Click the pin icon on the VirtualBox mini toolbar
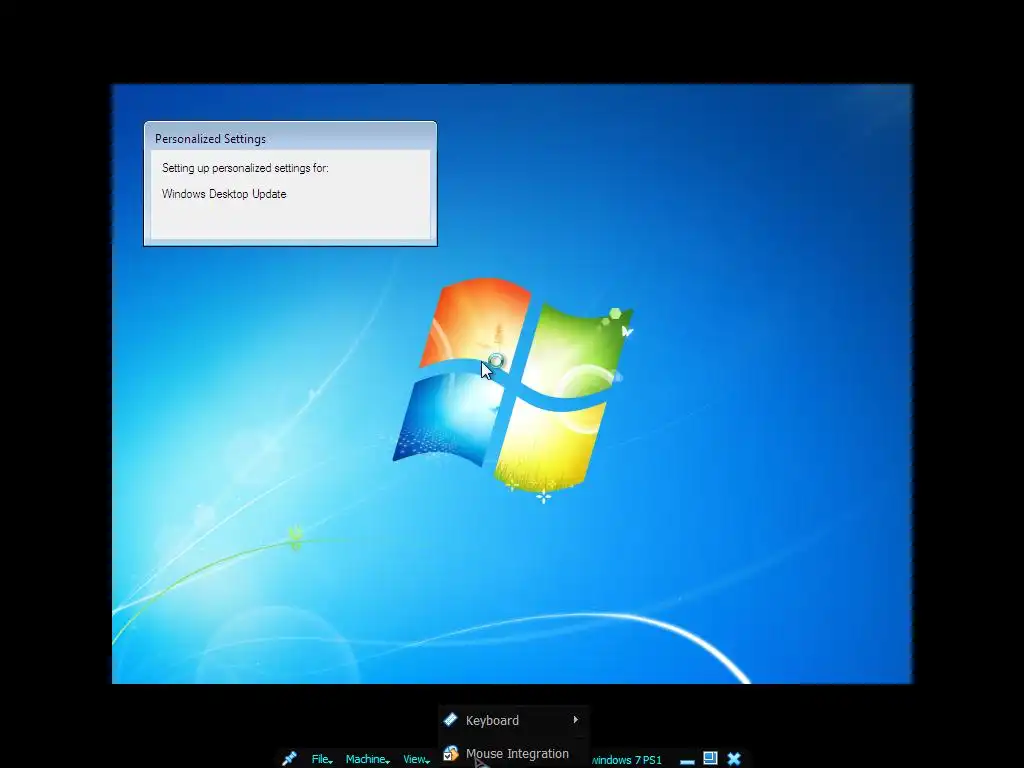Image resolution: width=1024 pixels, height=768 pixels. point(289,758)
